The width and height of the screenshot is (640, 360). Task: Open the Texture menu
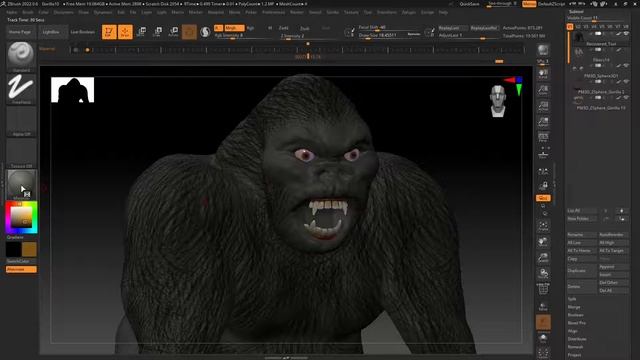point(351,13)
